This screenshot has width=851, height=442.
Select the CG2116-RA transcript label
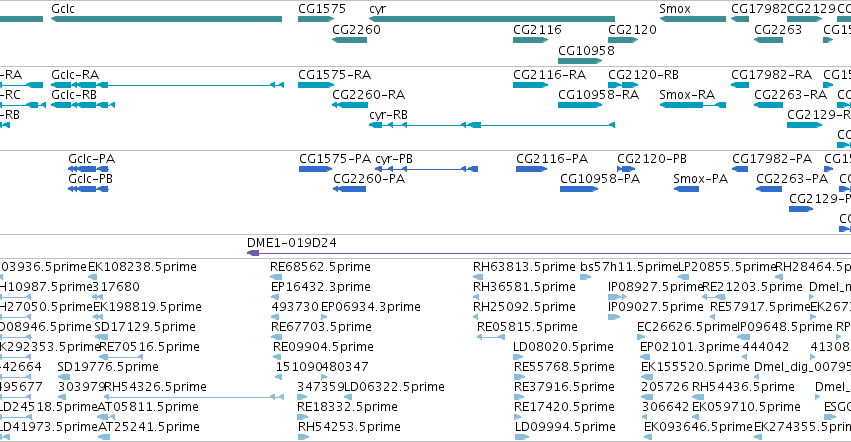[x=550, y=74]
